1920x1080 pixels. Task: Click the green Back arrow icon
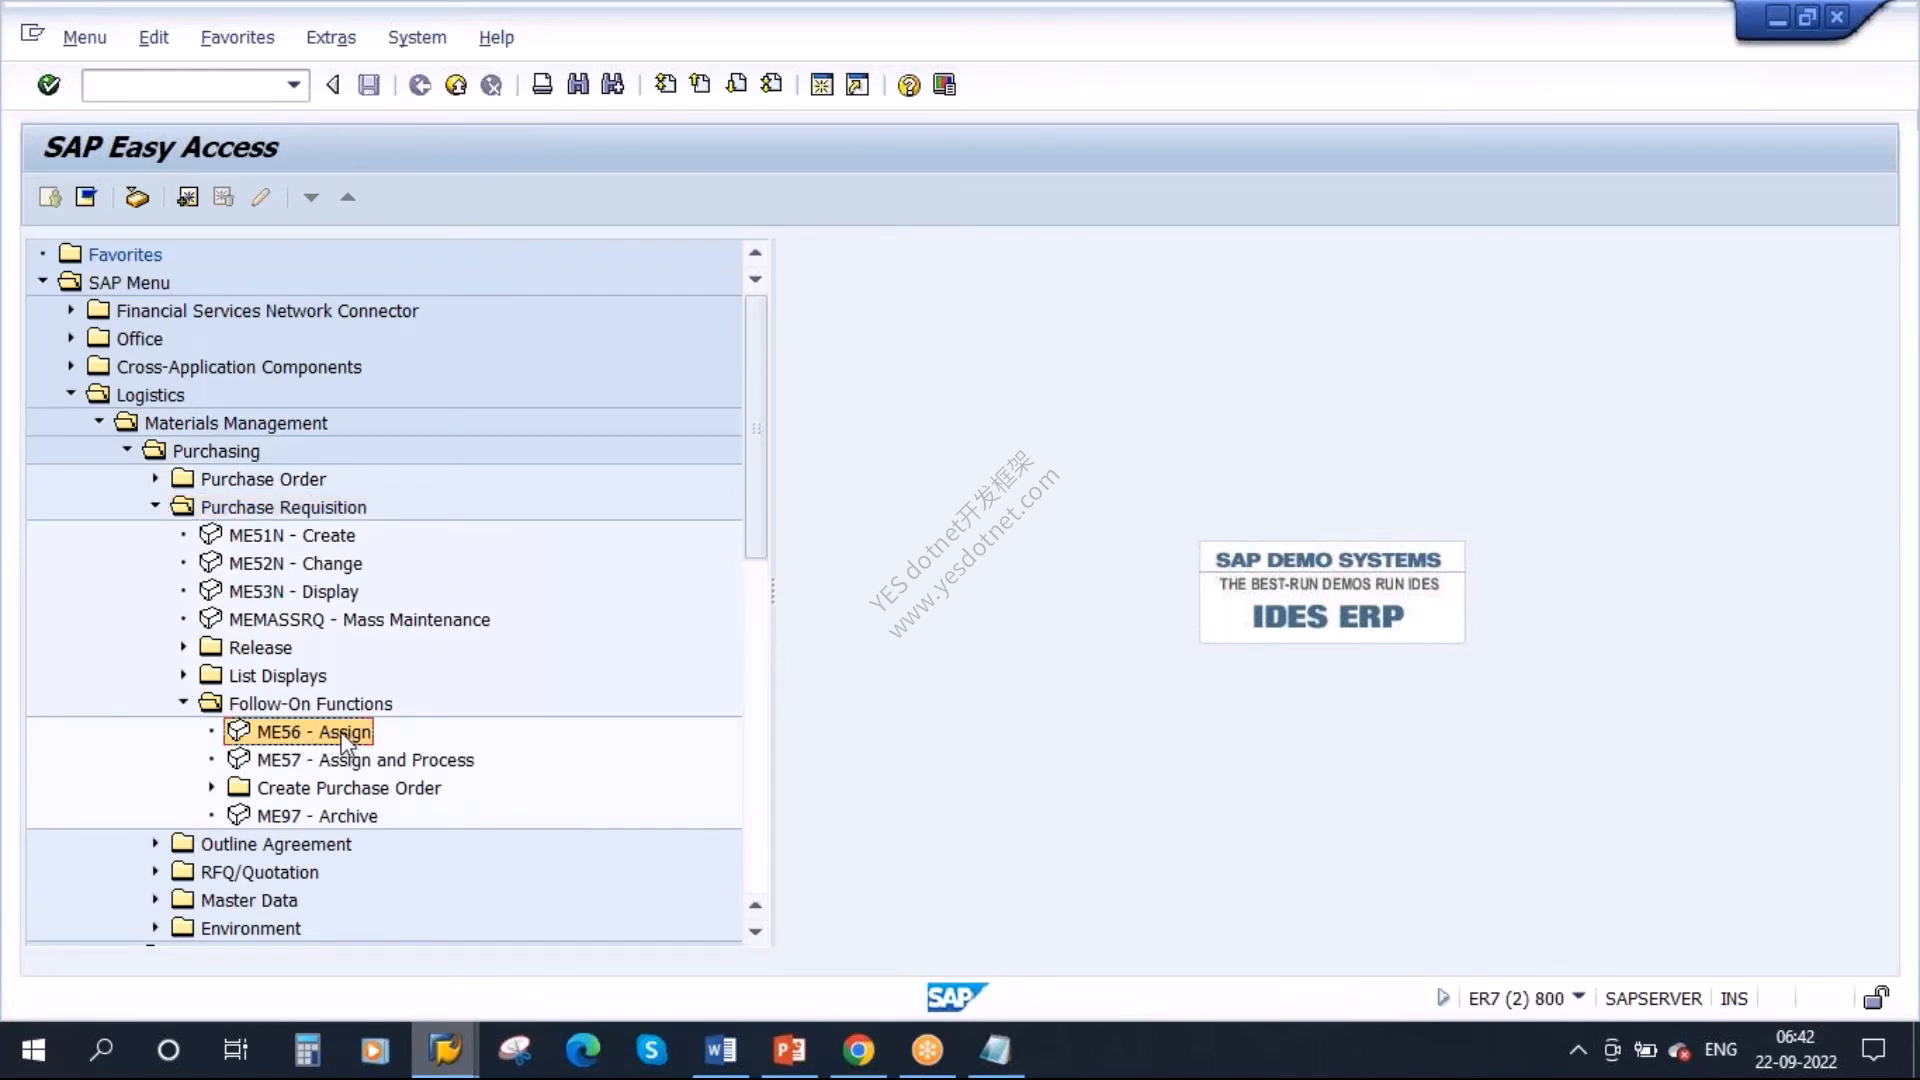click(x=420, y=85)
